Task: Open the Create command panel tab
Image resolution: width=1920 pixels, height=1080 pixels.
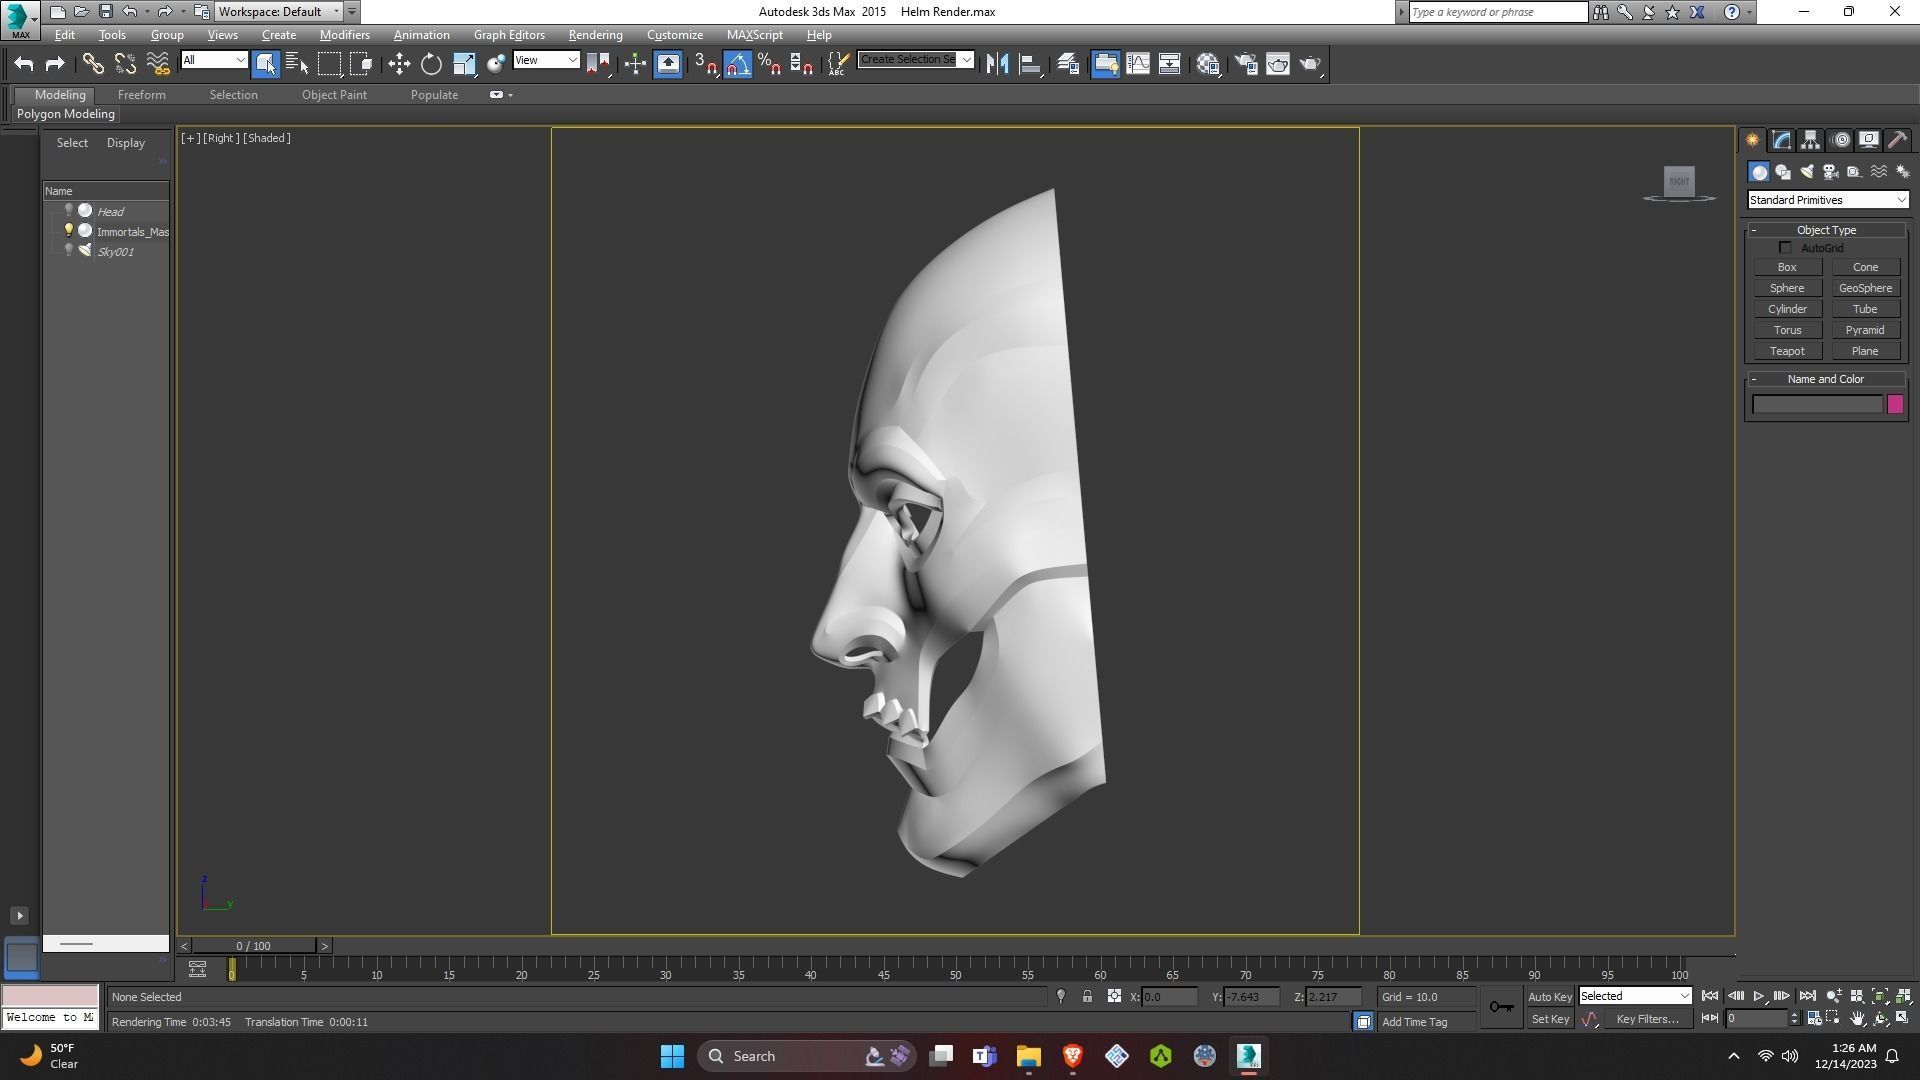Action: point(1753,140)
